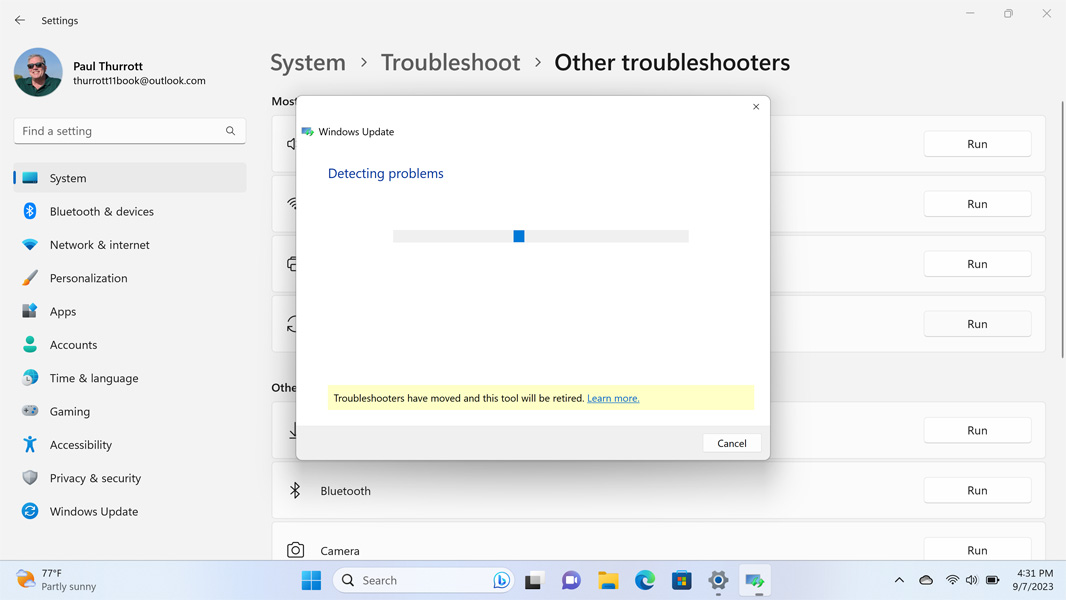
Task: Open Bluetooth & devices settings
Action: point(102,211)
